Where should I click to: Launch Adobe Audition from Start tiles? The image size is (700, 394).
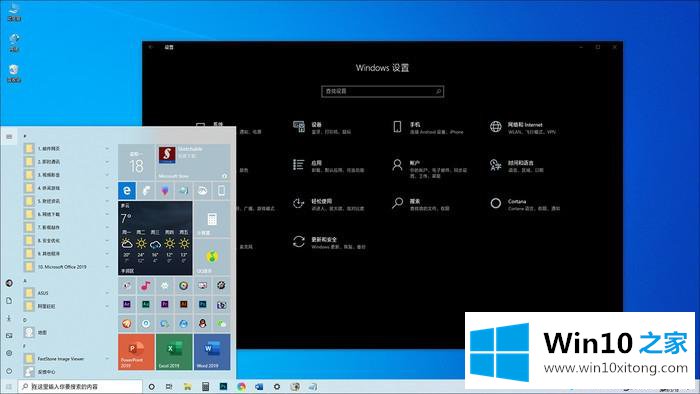tap(146, 304)
